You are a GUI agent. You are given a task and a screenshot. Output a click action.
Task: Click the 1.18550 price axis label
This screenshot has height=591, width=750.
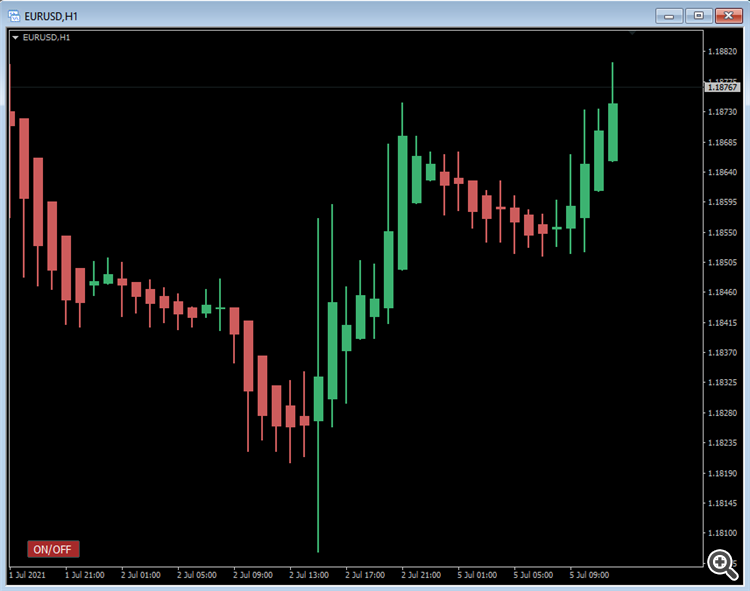[x=722, y=233]
